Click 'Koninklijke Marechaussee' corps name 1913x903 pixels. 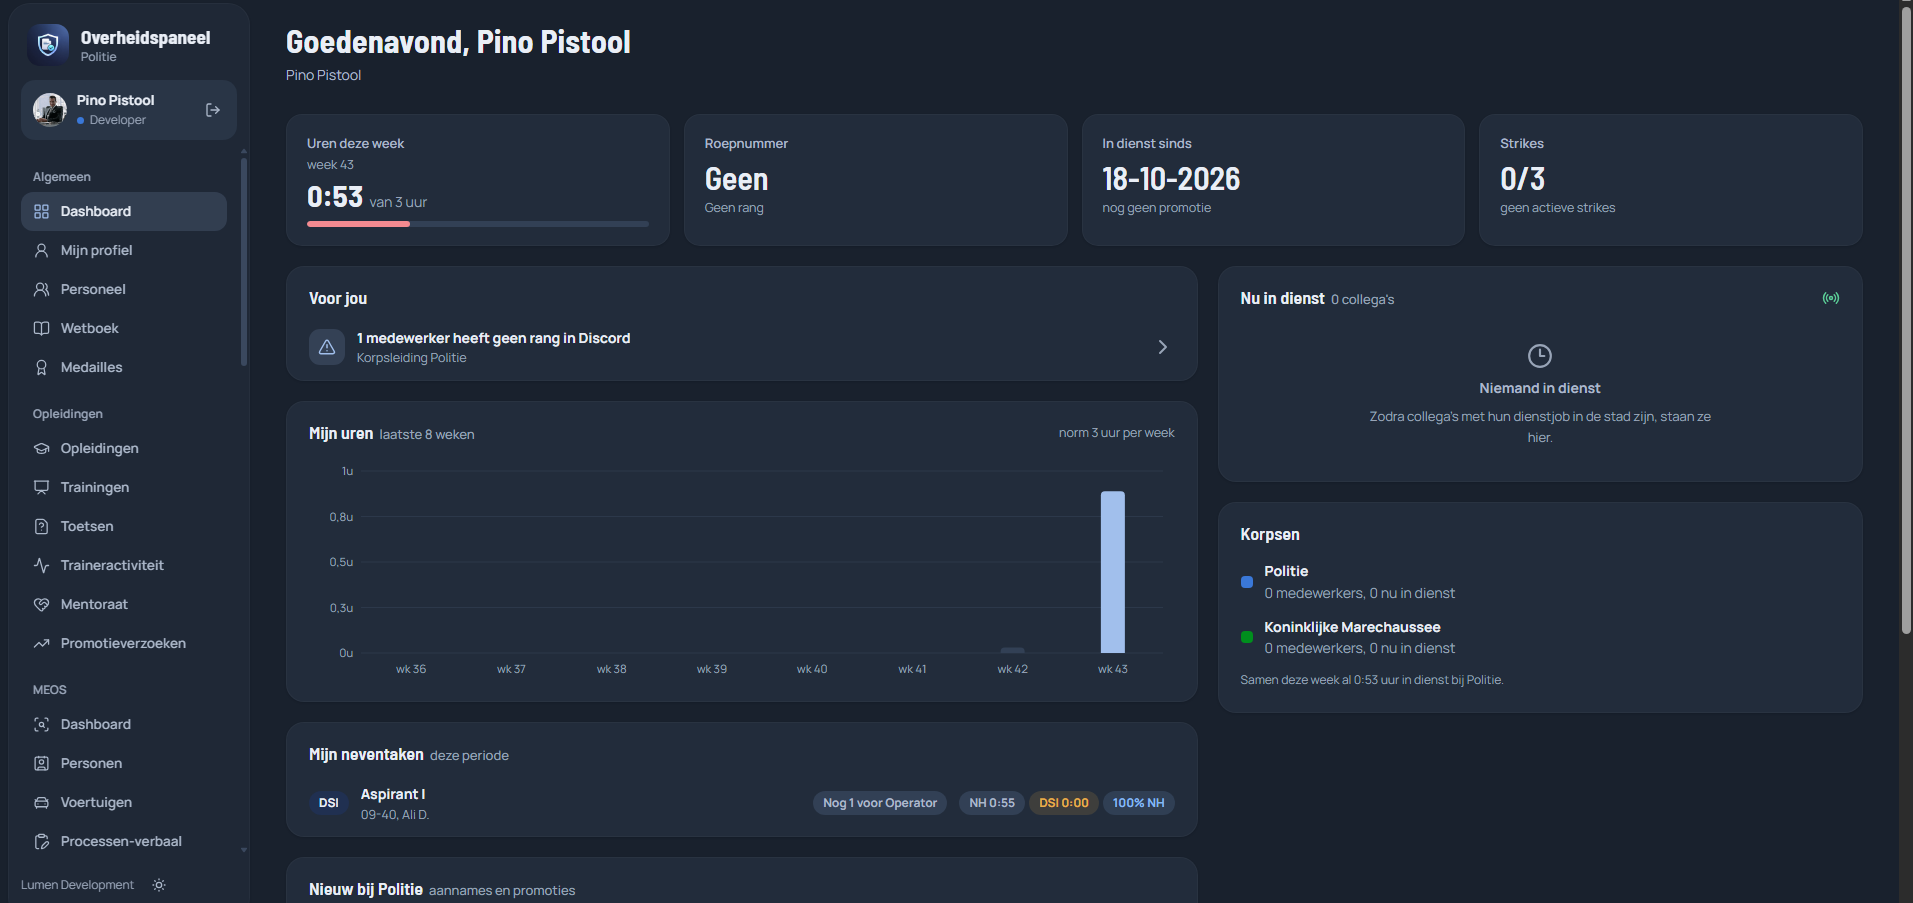(x=1352, y=627)
